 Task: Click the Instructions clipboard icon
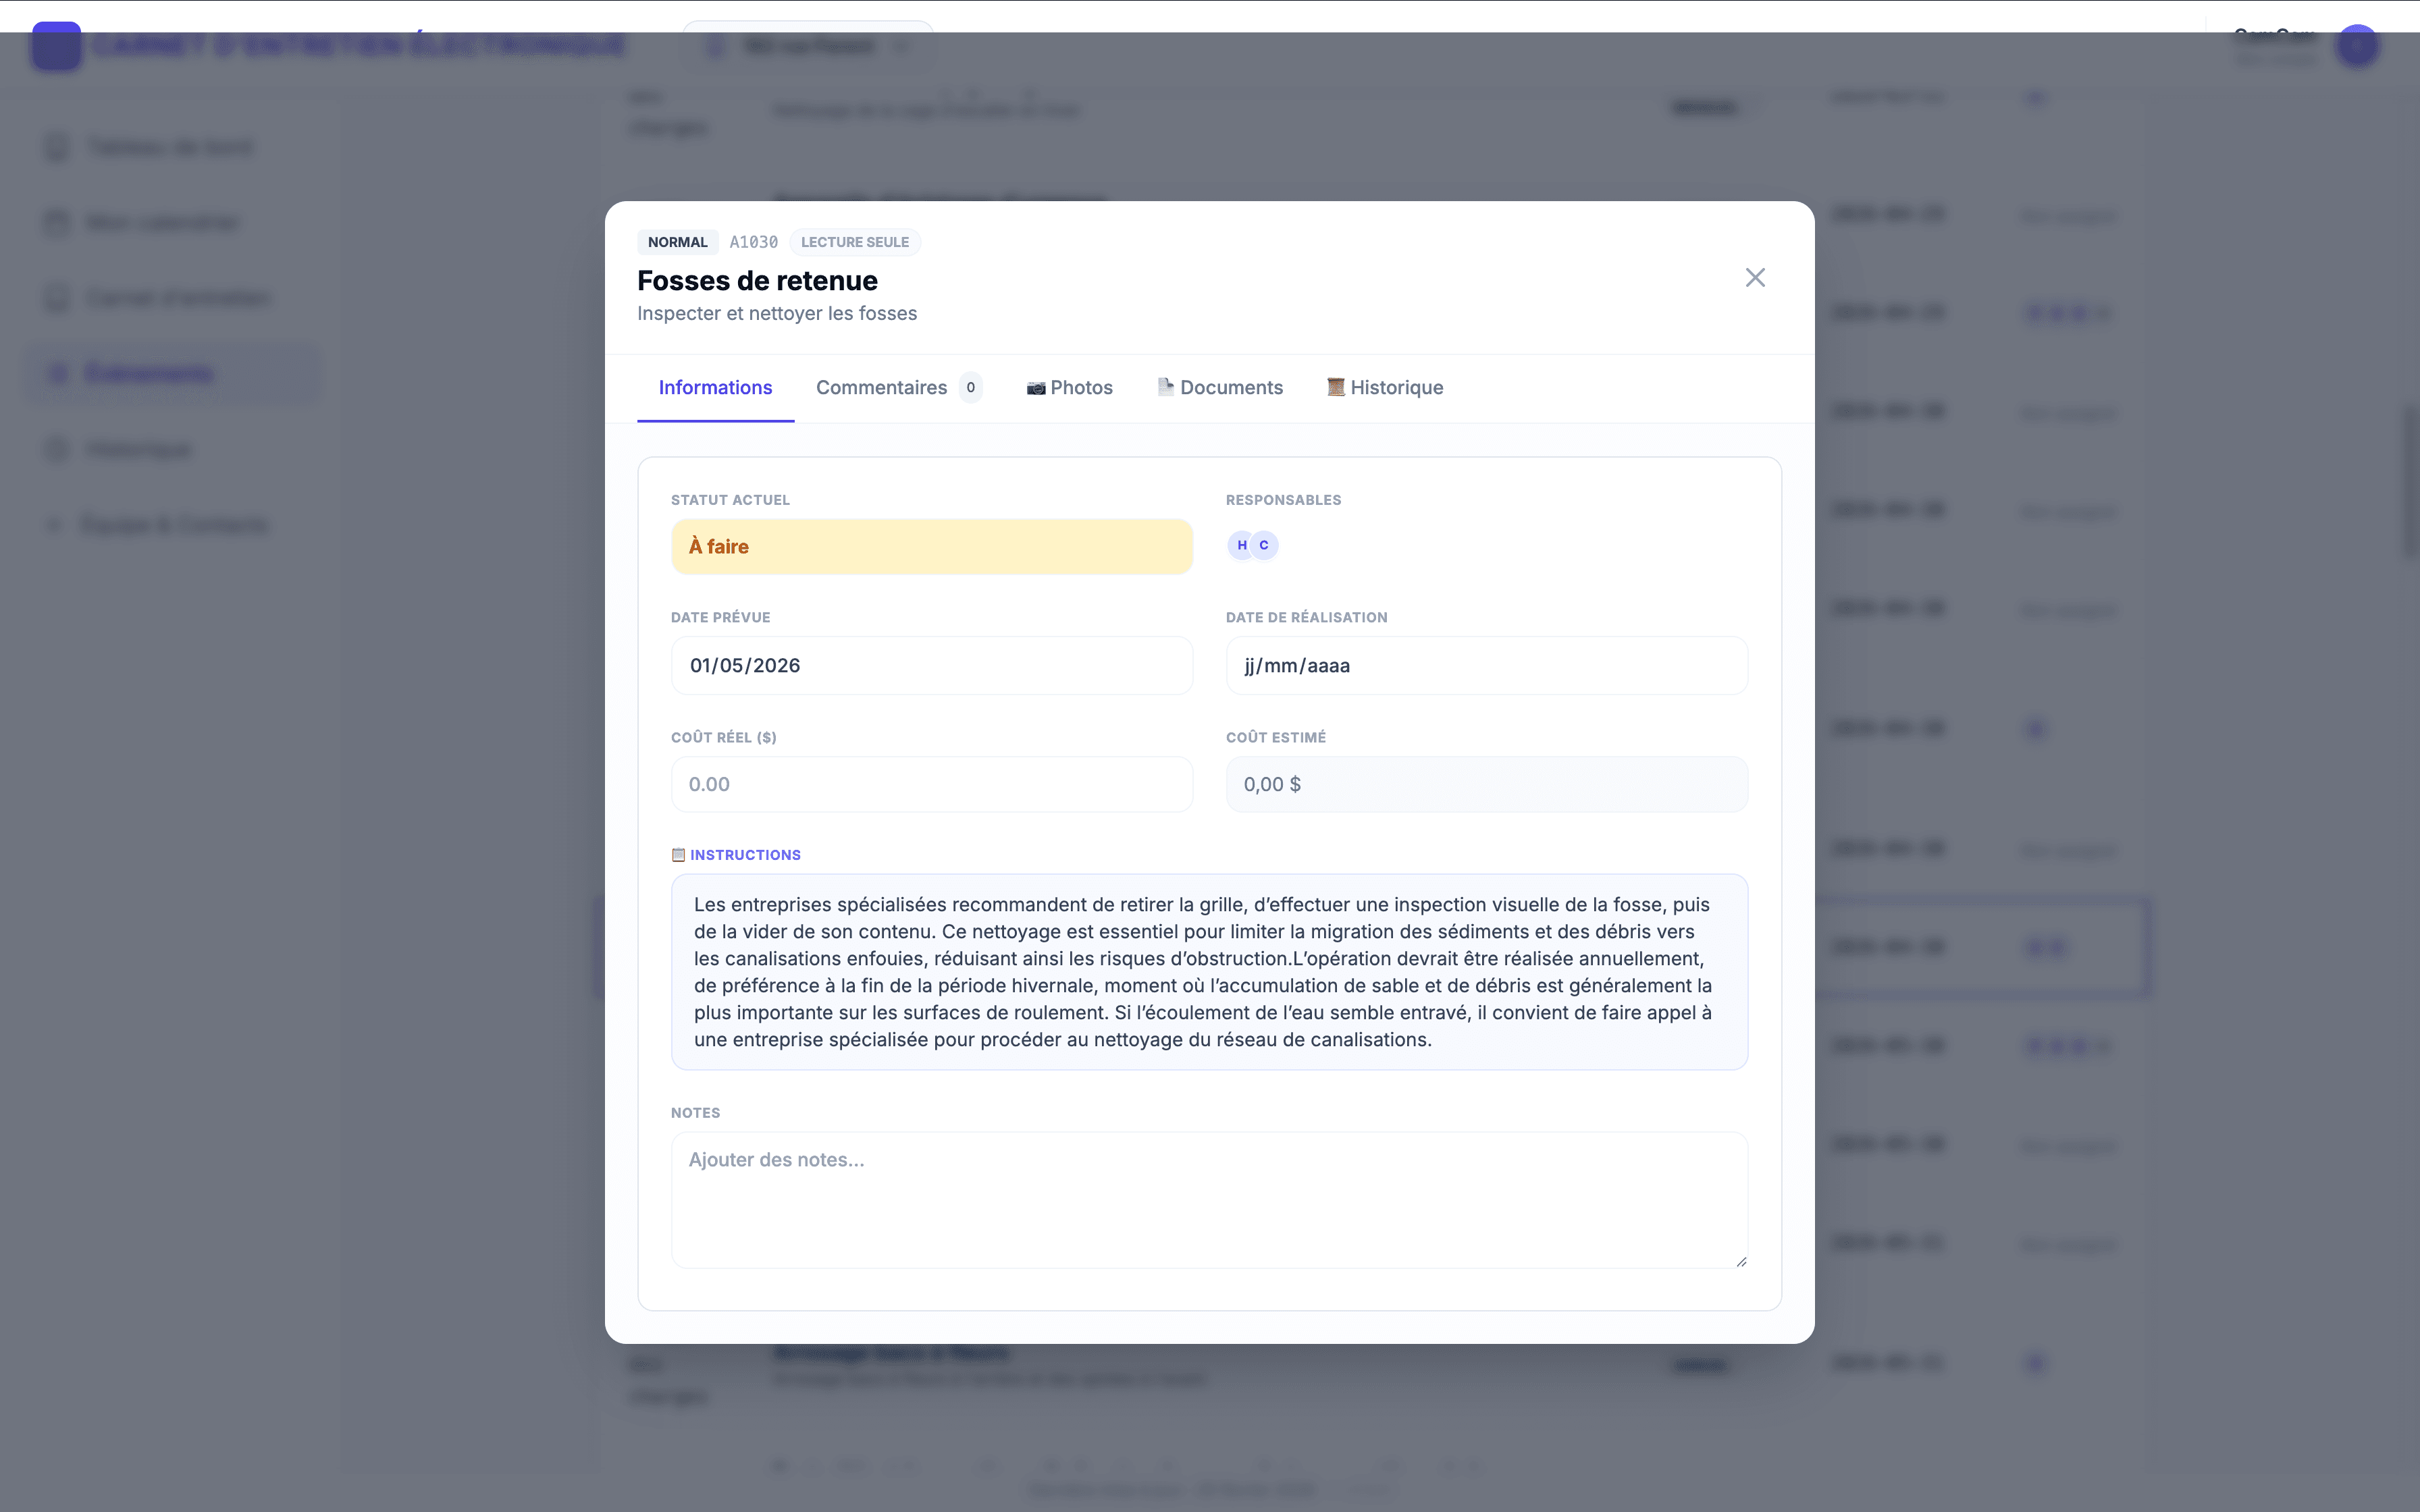tap(678, 855)
